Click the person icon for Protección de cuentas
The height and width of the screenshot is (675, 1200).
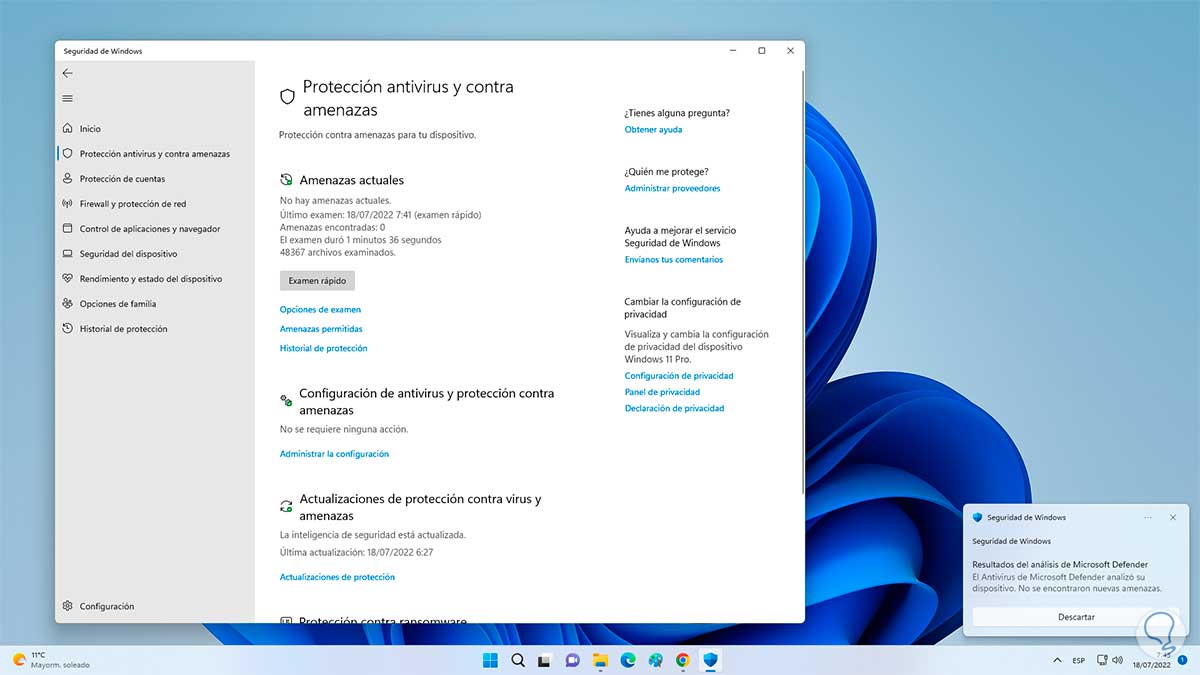(67, 179)
